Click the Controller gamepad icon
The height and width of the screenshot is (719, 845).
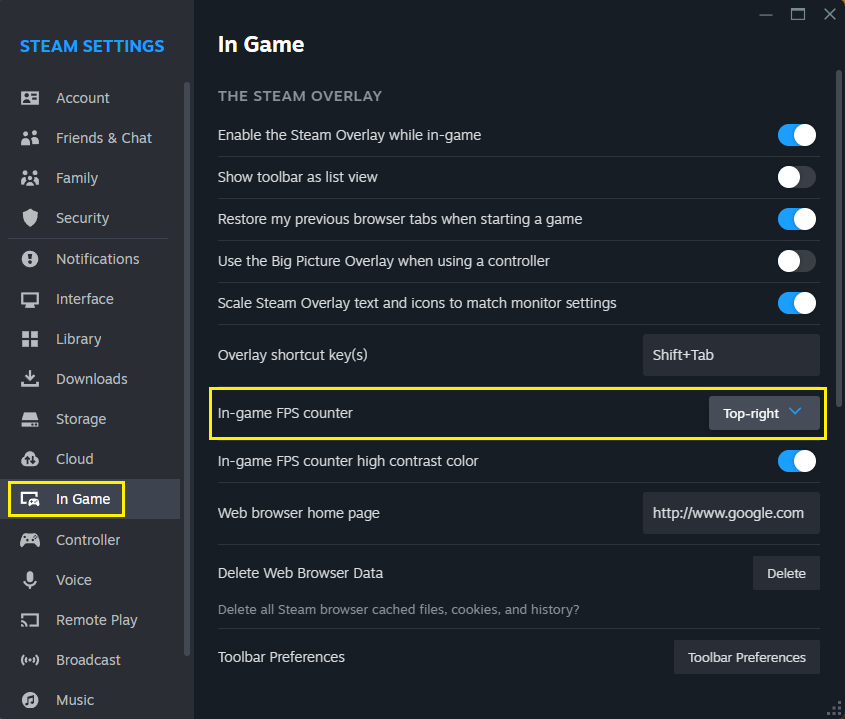[30, 540]
